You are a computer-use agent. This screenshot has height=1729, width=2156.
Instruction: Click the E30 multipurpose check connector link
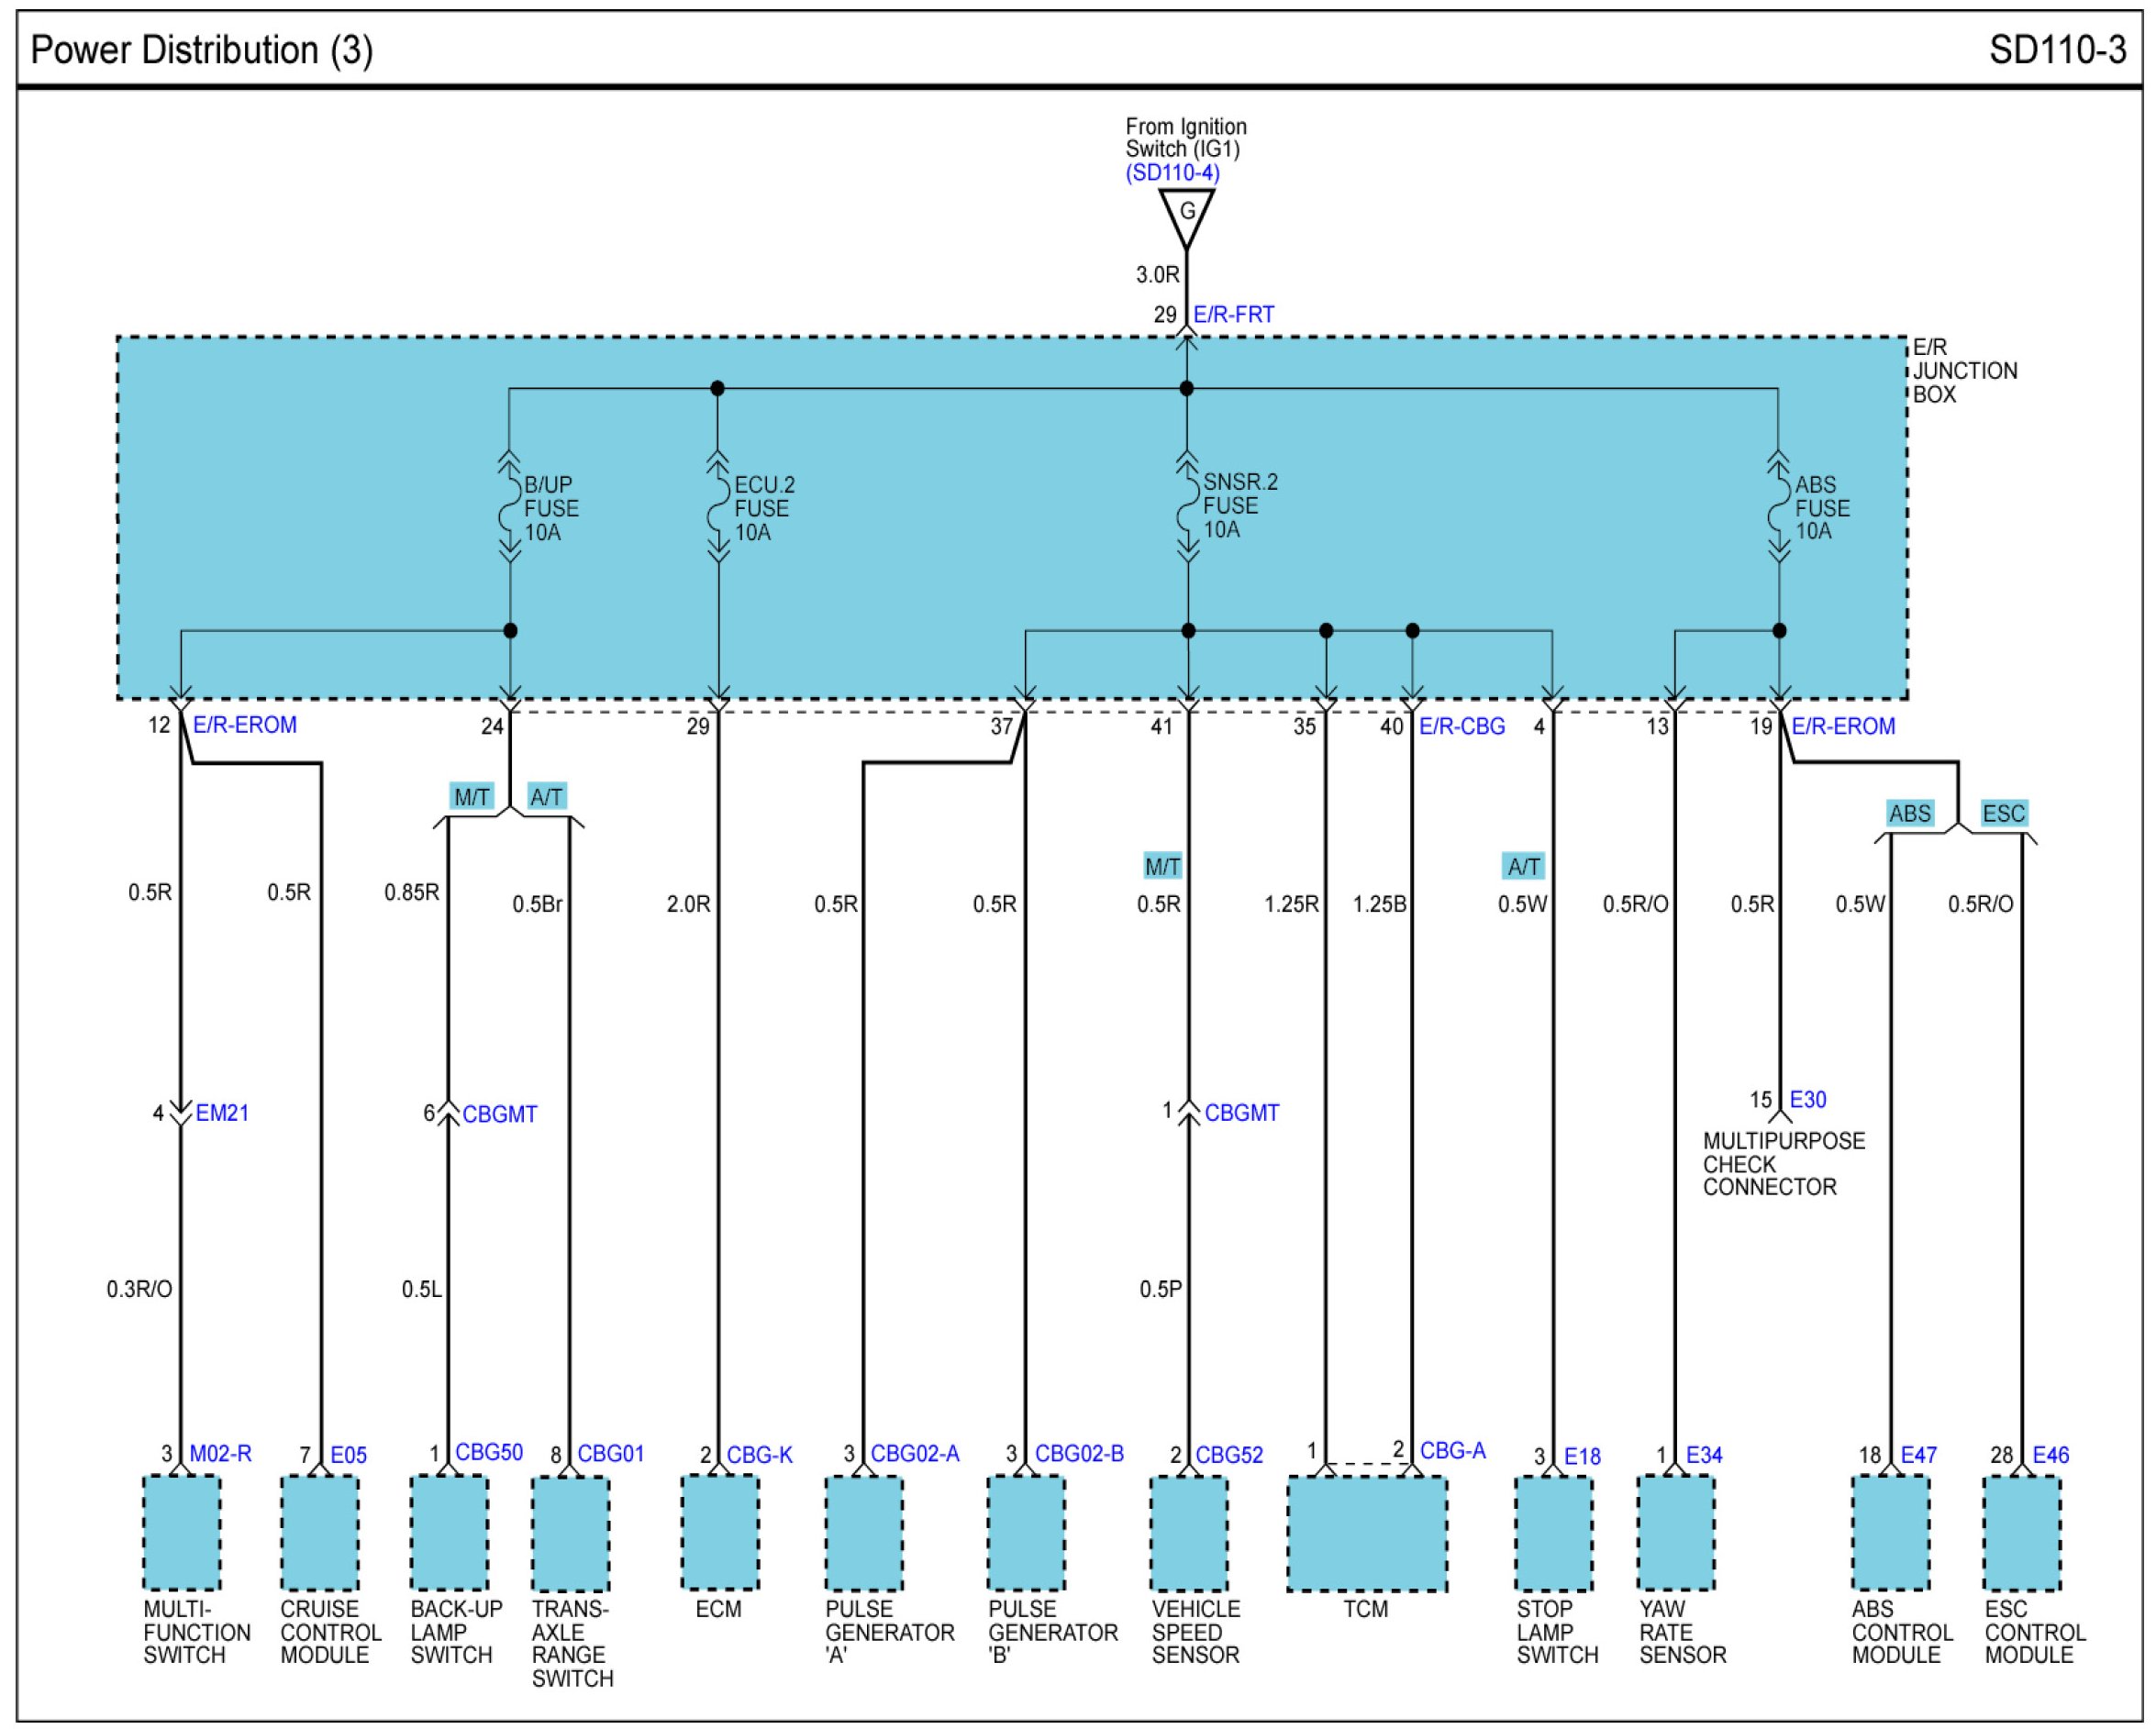tap(1807, 1100)
